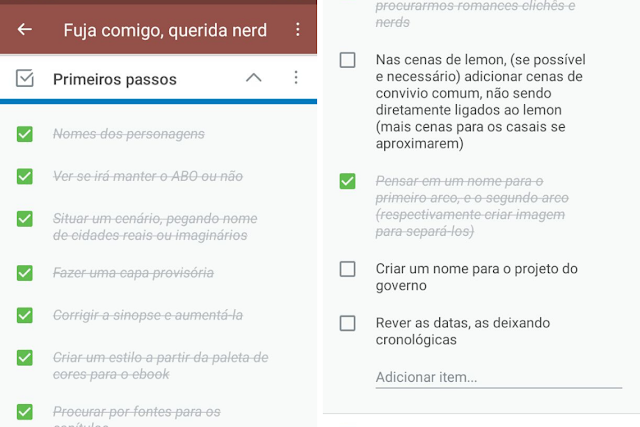Uncheck Fazer uma capa provisória

pos(26,273)
